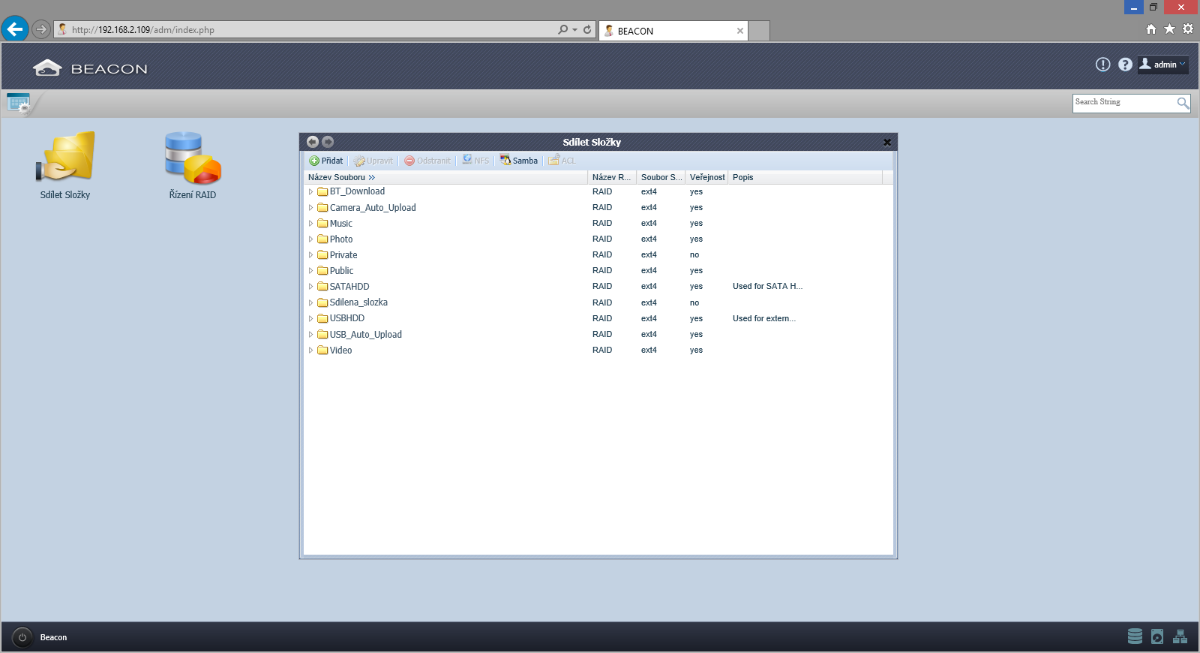Expand the Video folder tree node
The image size is (1200, 653).
click(x=311, y=351)
